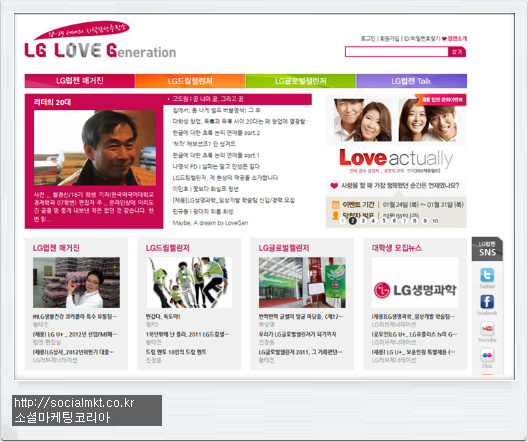Go to banner page 6
Screen dimensions: 528x442
tap(394, 221)
